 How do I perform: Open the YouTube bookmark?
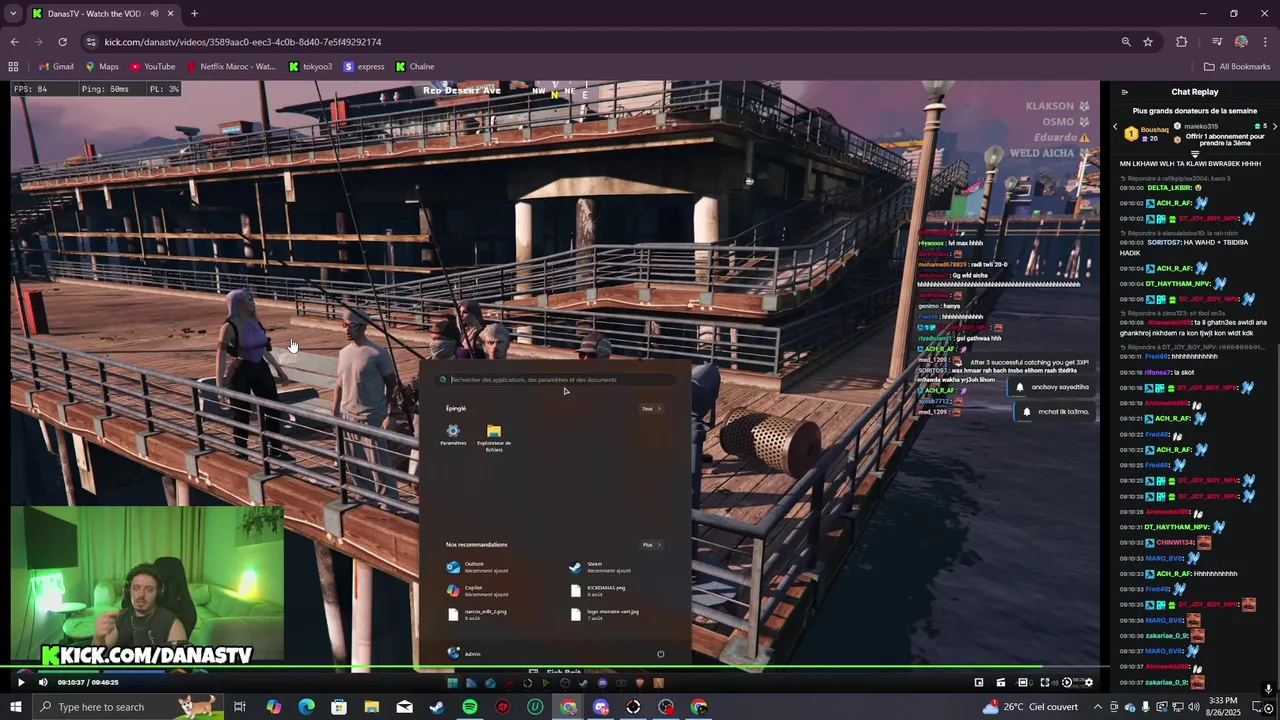[x=152, y=67]
